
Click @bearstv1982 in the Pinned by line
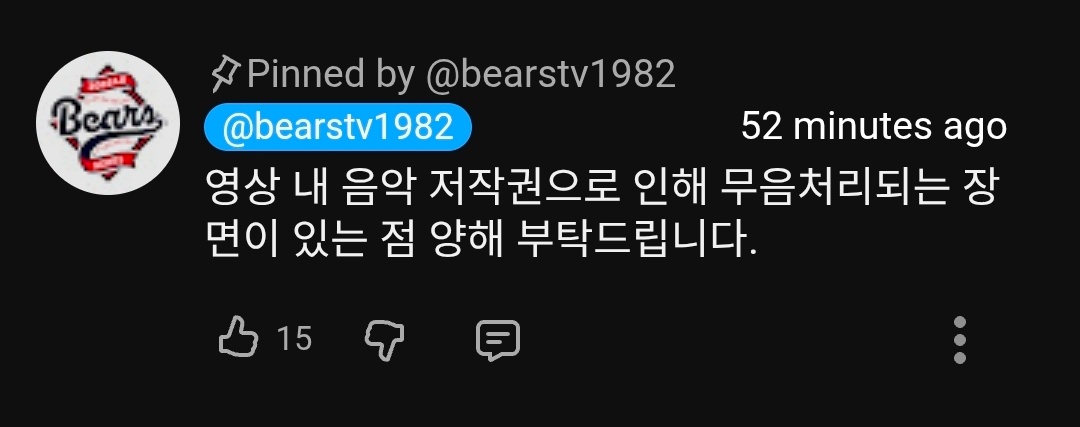551,74
